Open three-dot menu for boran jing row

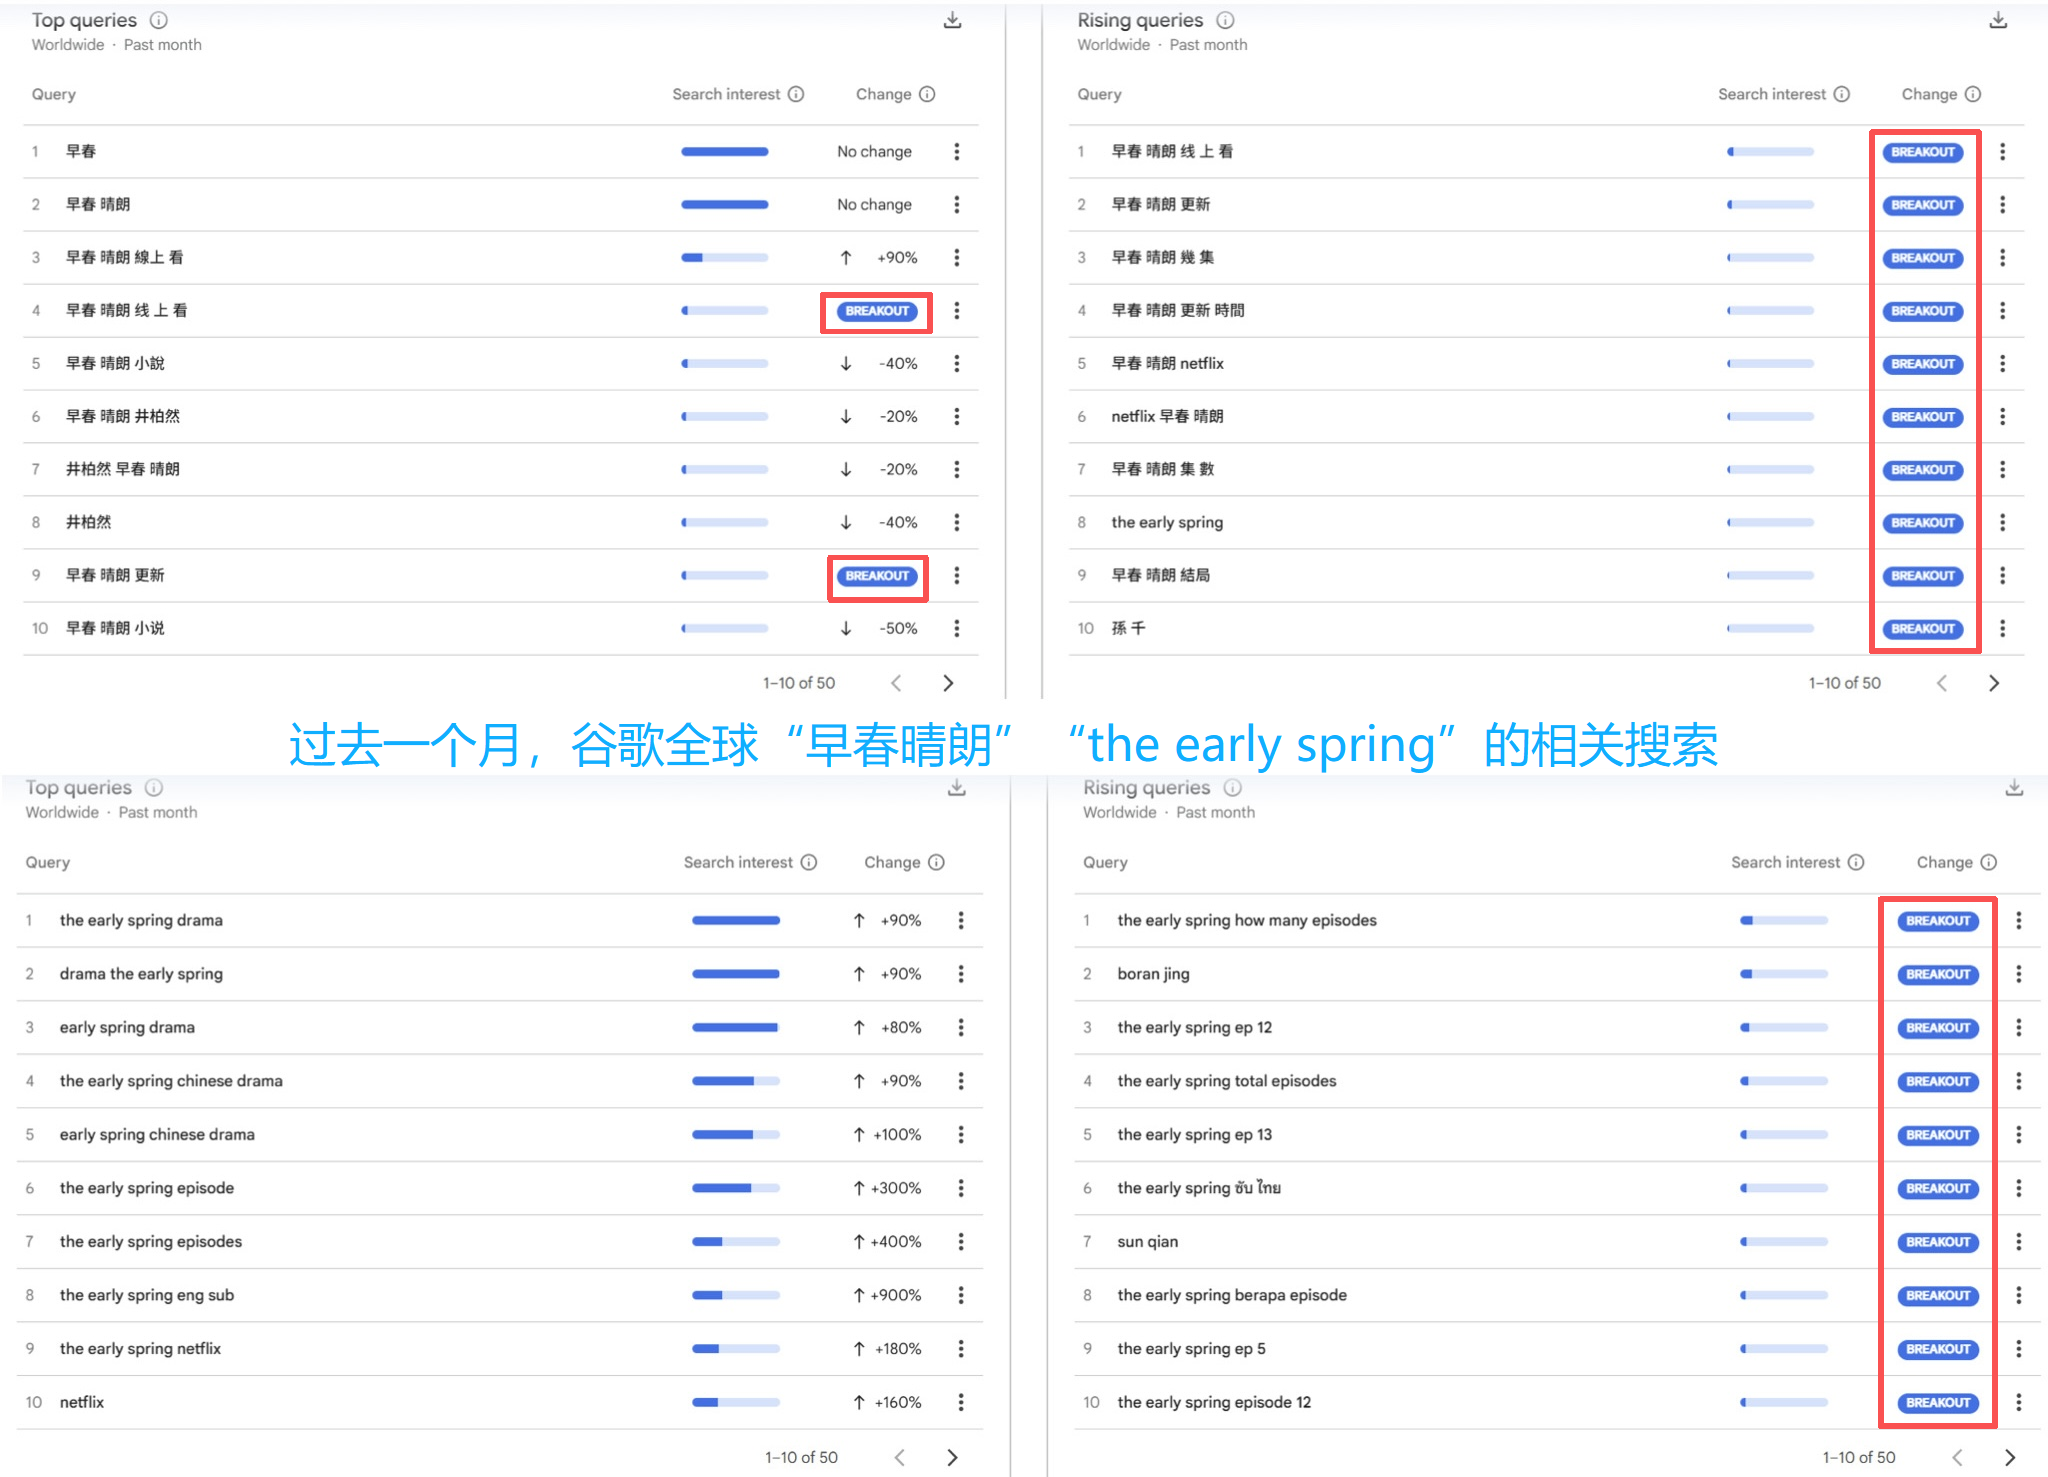(x=2018, y=974)
